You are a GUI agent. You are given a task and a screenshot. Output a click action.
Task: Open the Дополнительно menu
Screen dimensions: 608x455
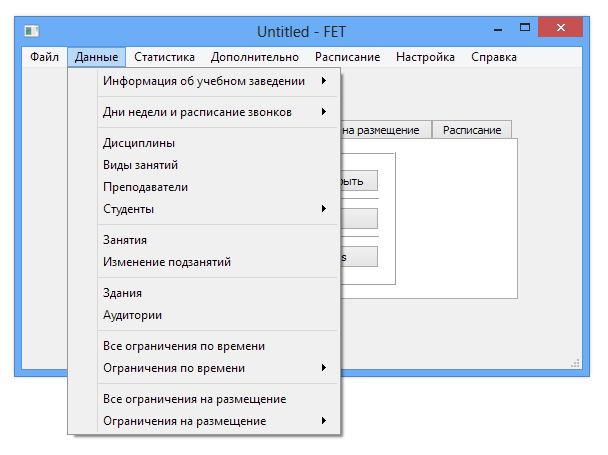(x=254, y=57)
